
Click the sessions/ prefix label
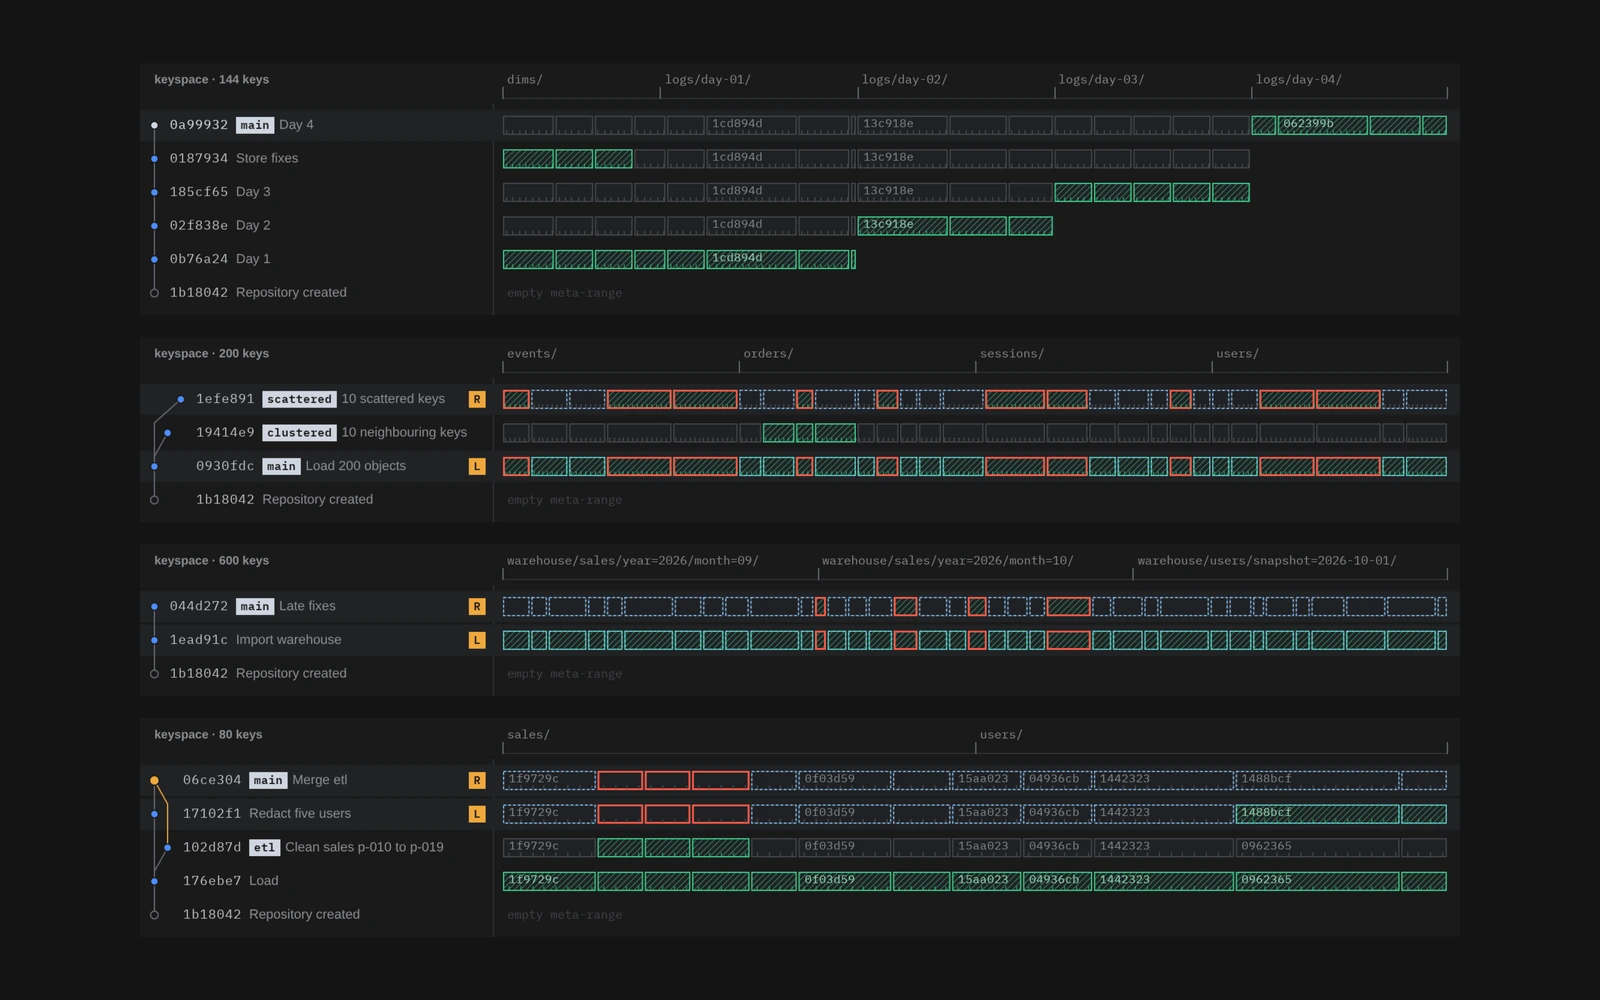point(1011,354)
